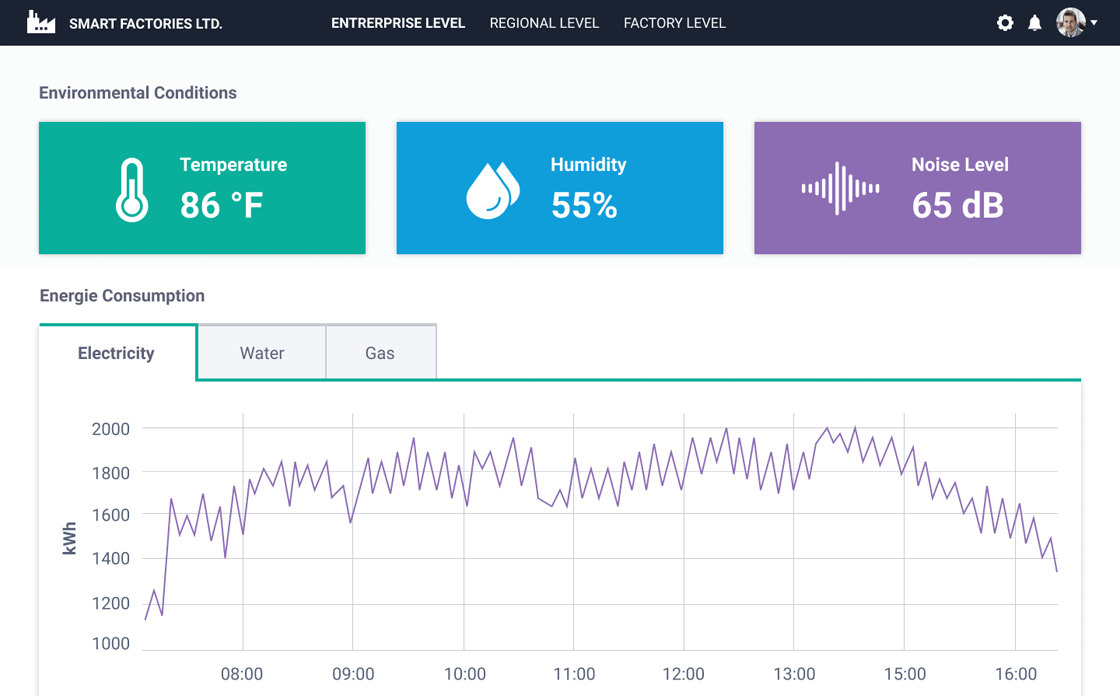
Task: Click the sound wave noise icon
Action: pos(840,189)
